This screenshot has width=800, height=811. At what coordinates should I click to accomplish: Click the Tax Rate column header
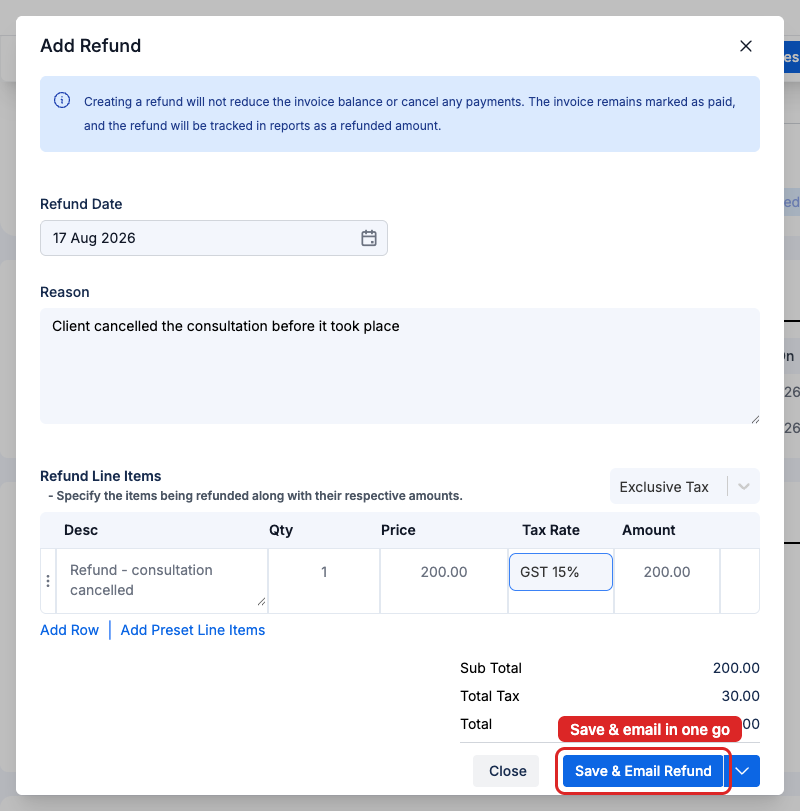tap(551, 530)
